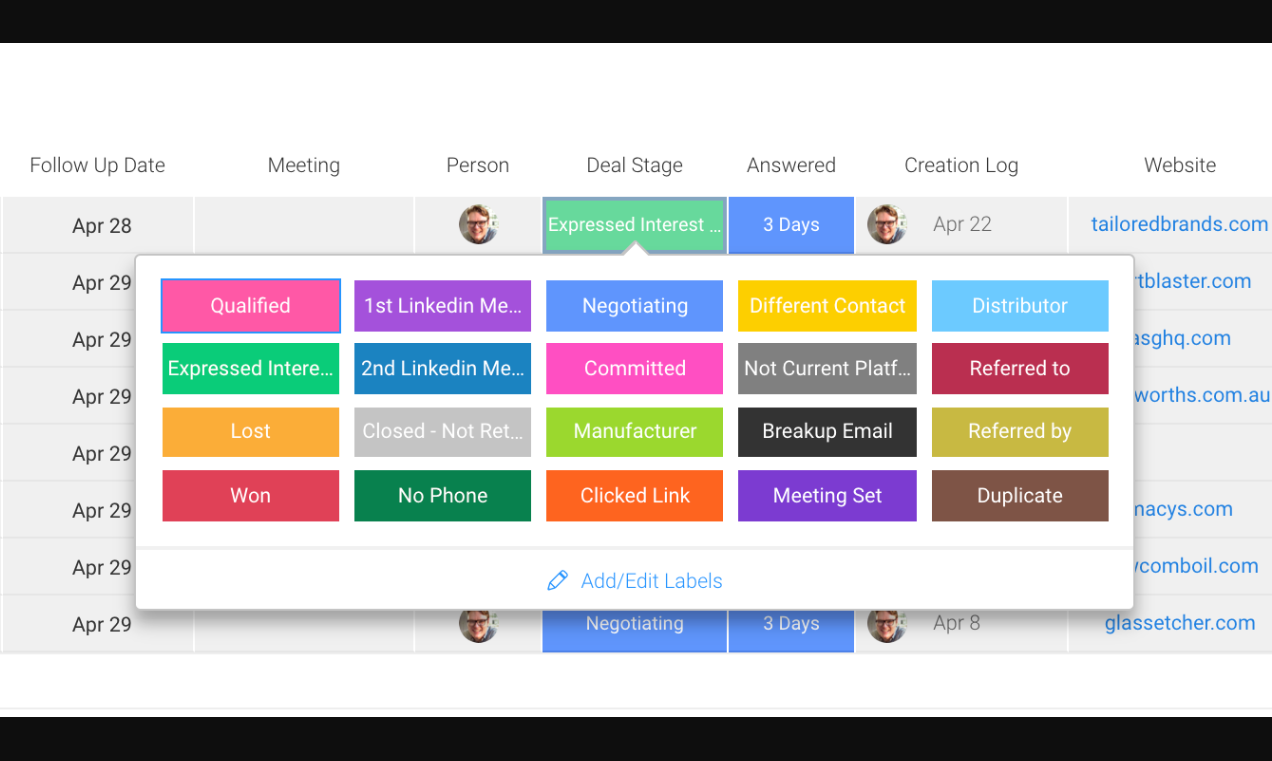Click the Deal Stage column header
The width and height of the screenshot is (1272, 761).
pyautogui.click(x=635, y=165)
